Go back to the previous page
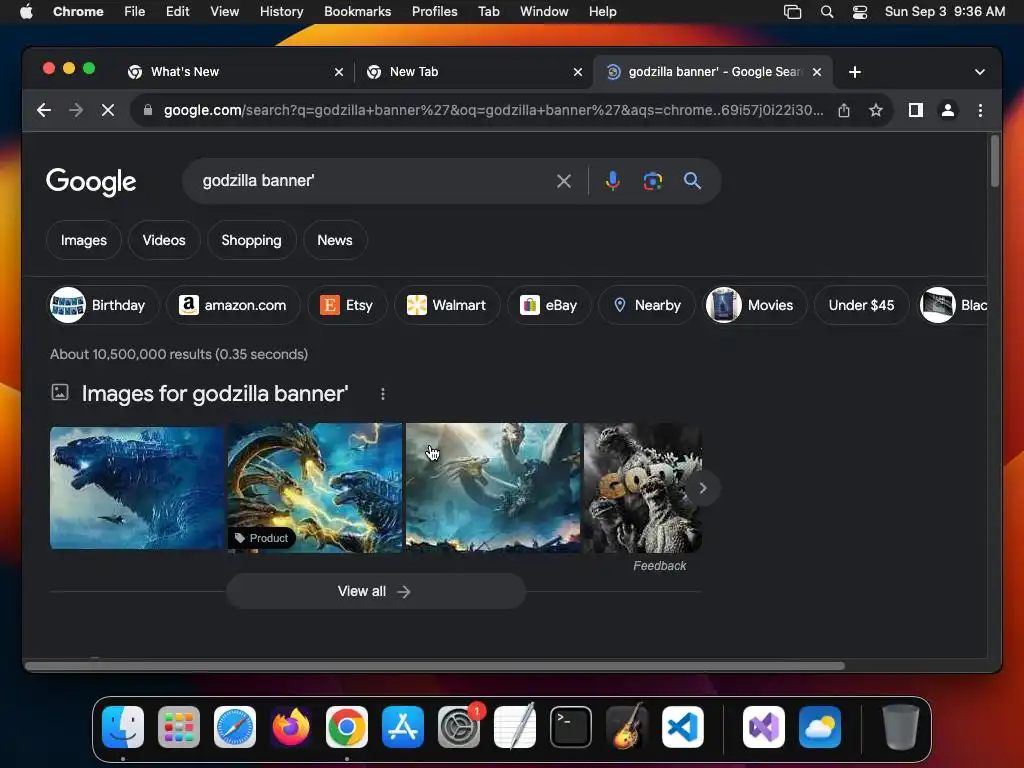This screenshot has width=1024, height=768. [44, 110]
